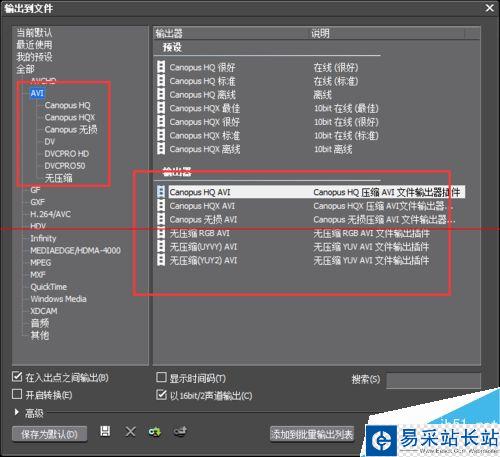Click the export preset icon
This screenshot has width=500, height=457.
(x=180, y=432)
